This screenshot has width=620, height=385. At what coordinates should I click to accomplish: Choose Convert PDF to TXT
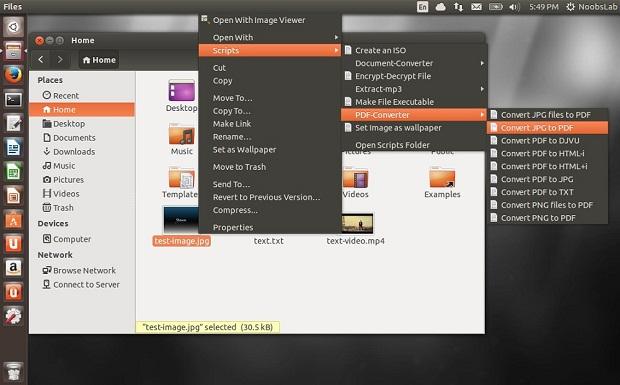[x=548, y=192]
